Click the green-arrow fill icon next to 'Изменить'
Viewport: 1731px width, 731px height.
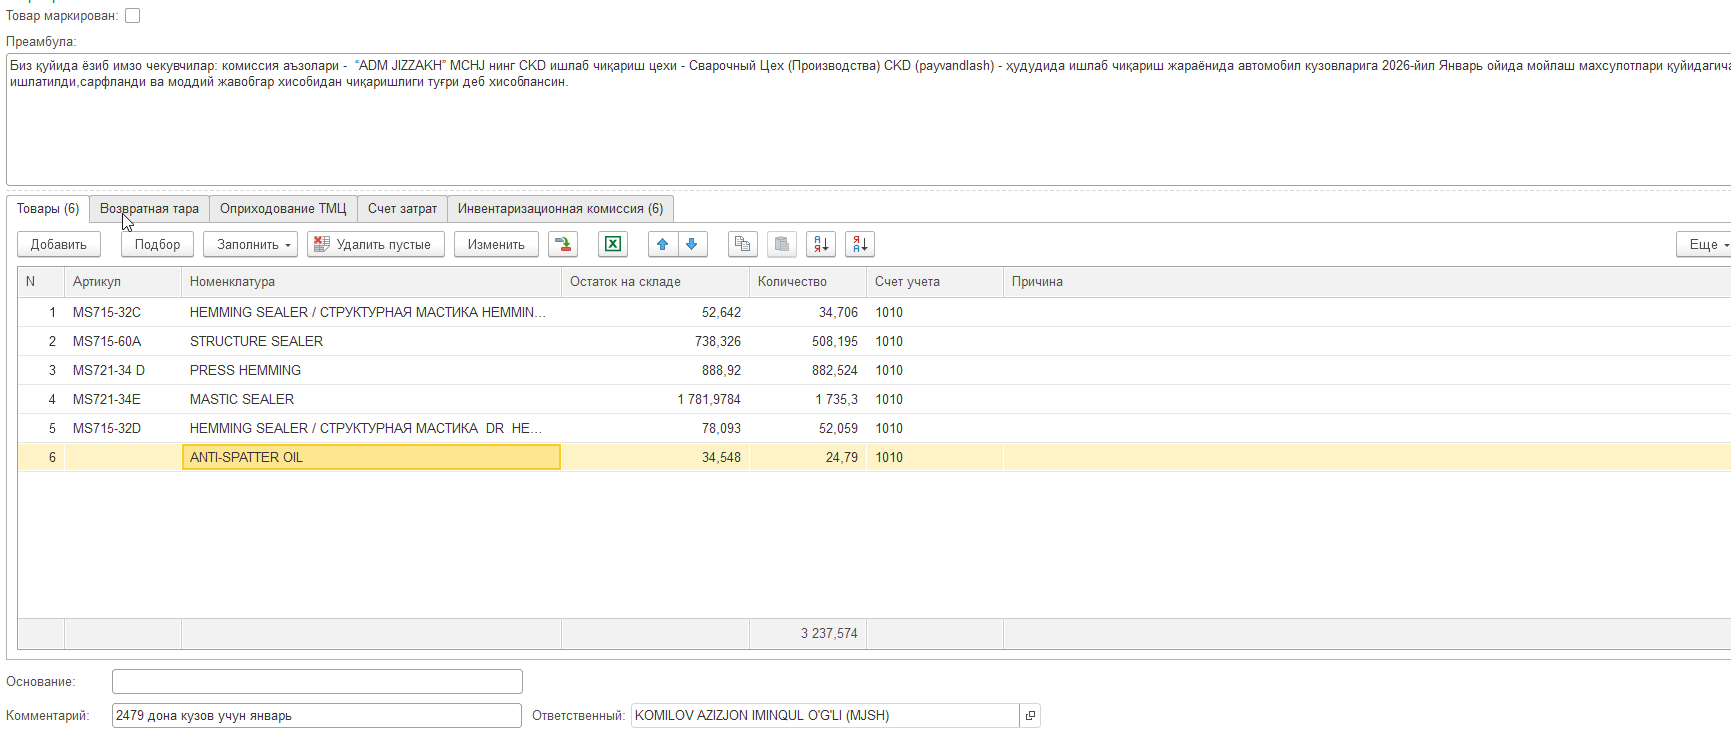pos(563,244)
